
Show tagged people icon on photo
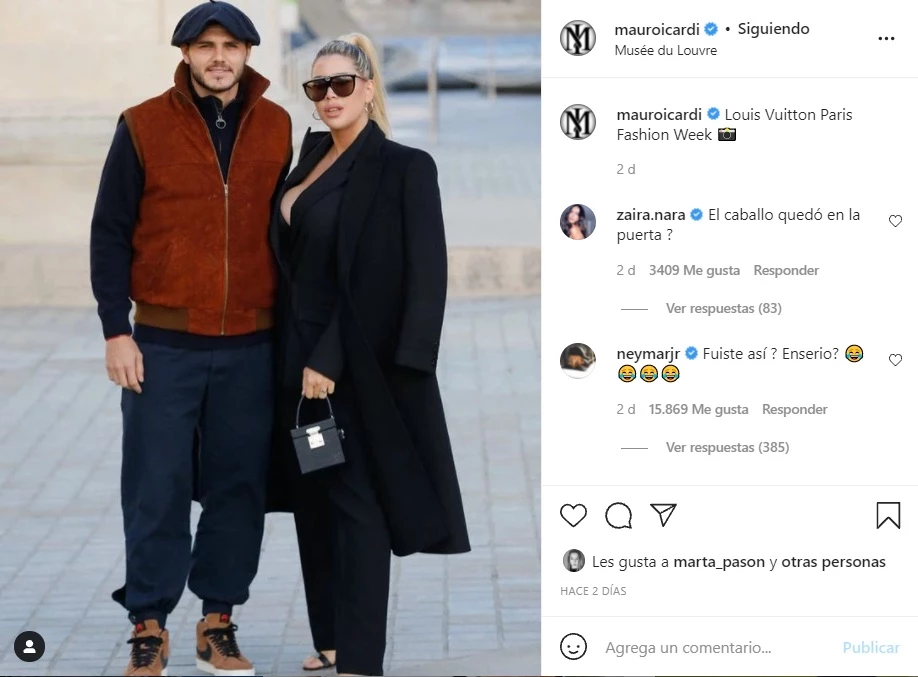(x=29, y=647)
